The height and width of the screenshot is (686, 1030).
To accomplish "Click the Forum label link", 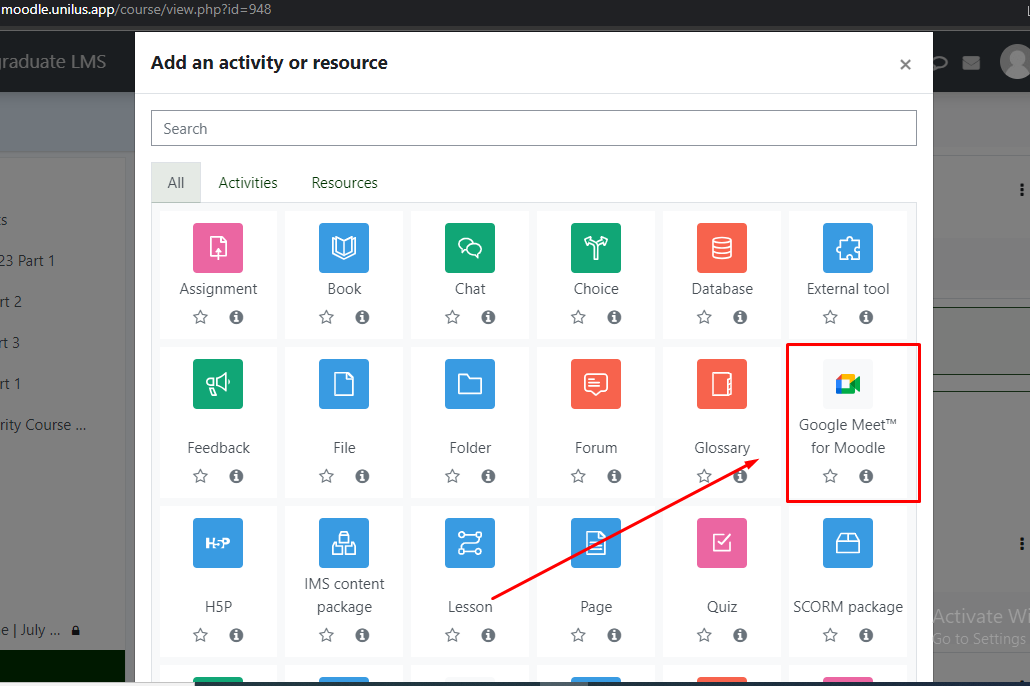I will click(596, 448).
